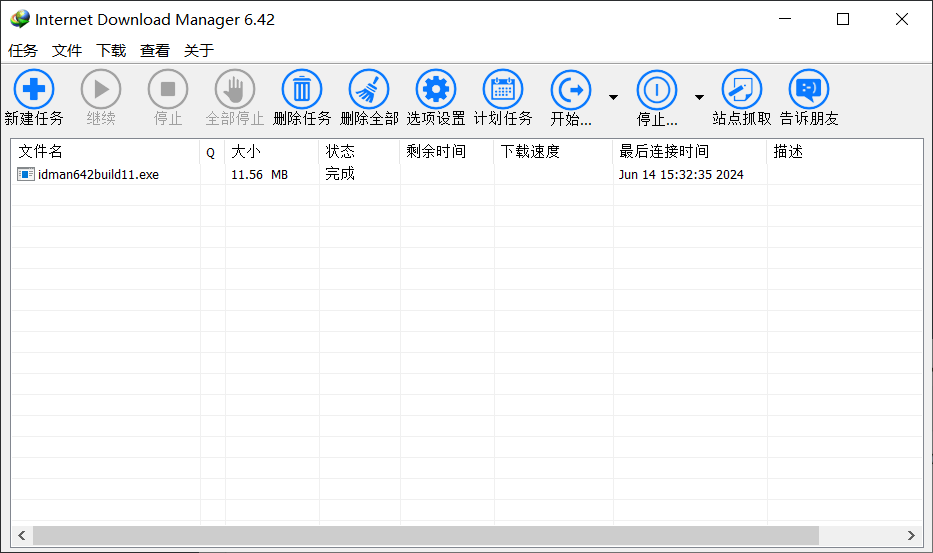This screenshot has height=553, width=933.
Task: Click the horizontal scrollbar left arrow
Action: [x=22, y=536]
